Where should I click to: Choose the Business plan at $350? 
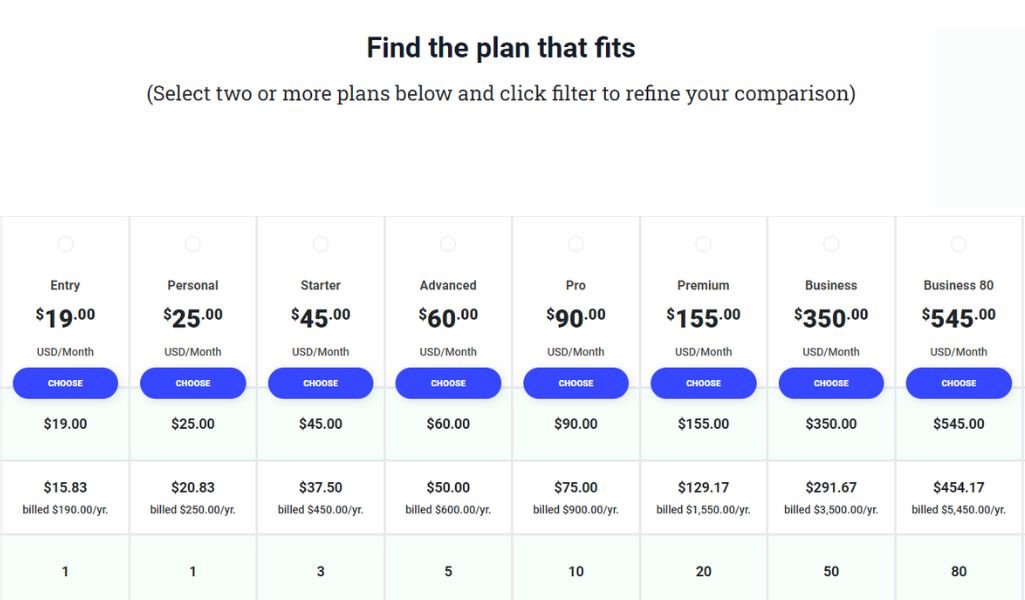[831, 383]
